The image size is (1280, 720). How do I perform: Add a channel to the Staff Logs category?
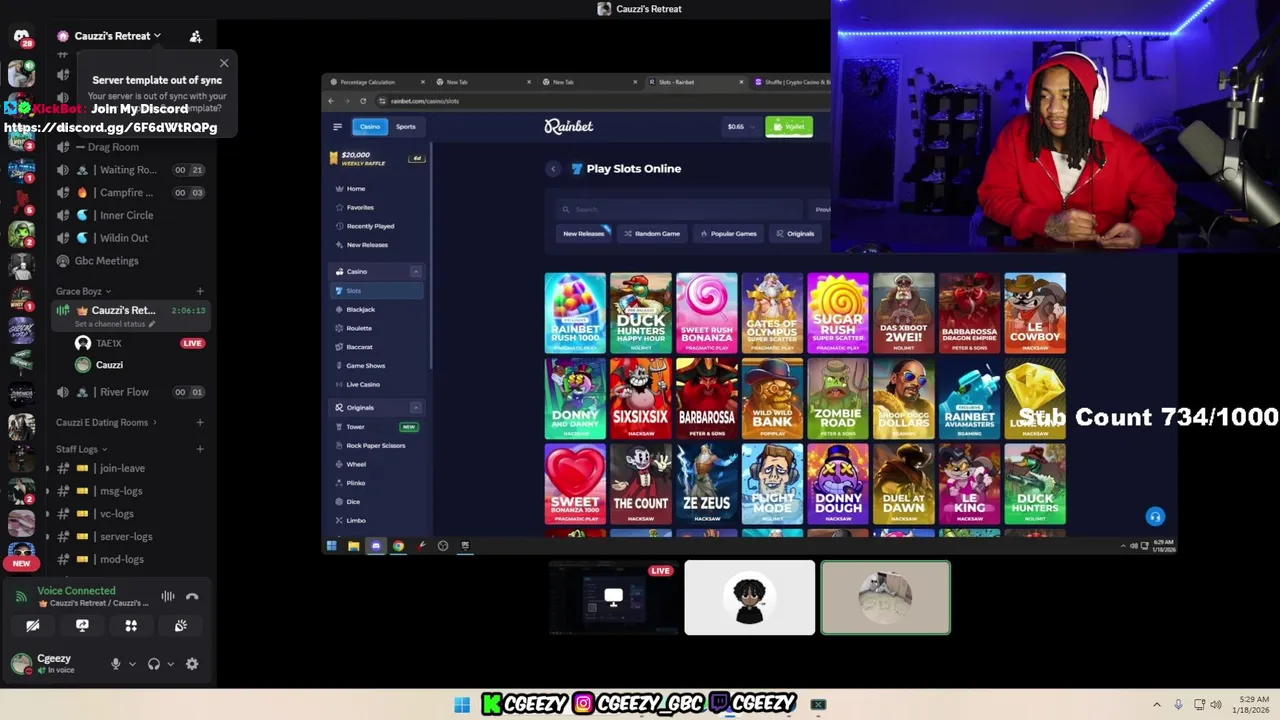pos(200,449)
